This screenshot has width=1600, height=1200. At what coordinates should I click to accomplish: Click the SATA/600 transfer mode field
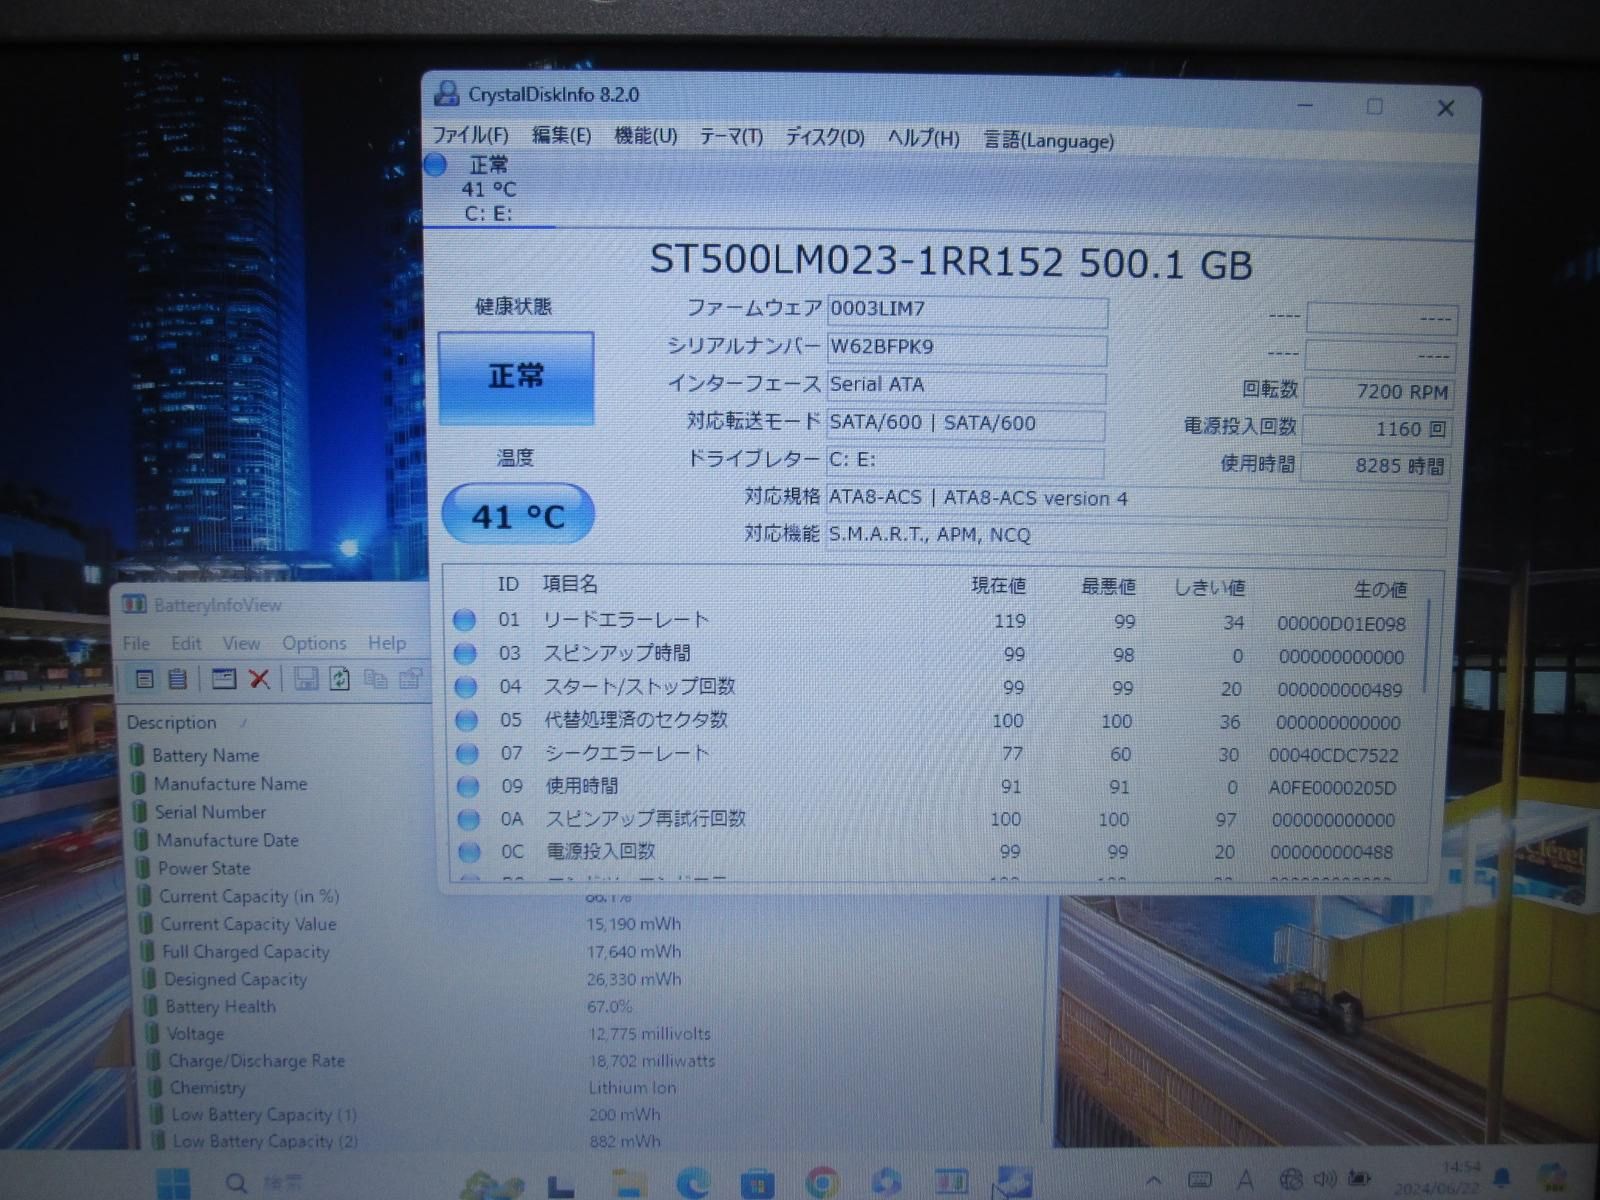coord(966,423)
